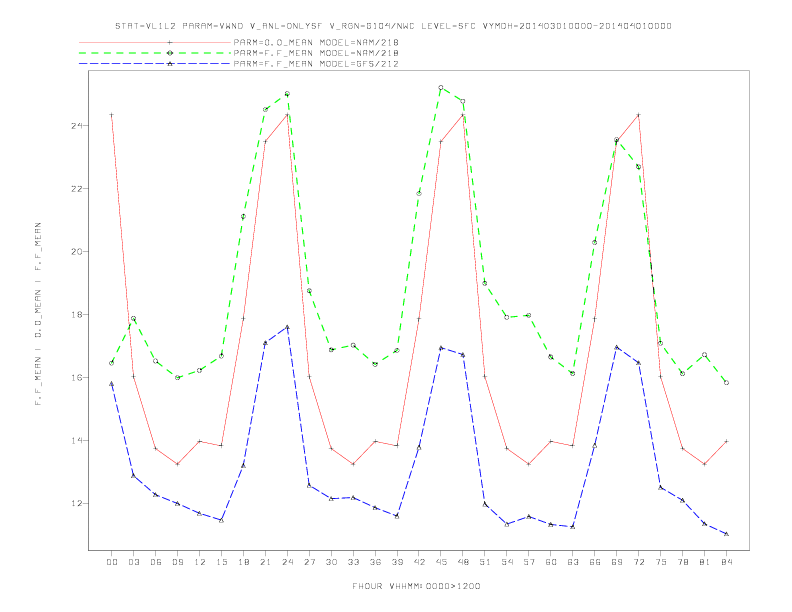
Task: Click x-axis tick label 63
Action: 573,562
